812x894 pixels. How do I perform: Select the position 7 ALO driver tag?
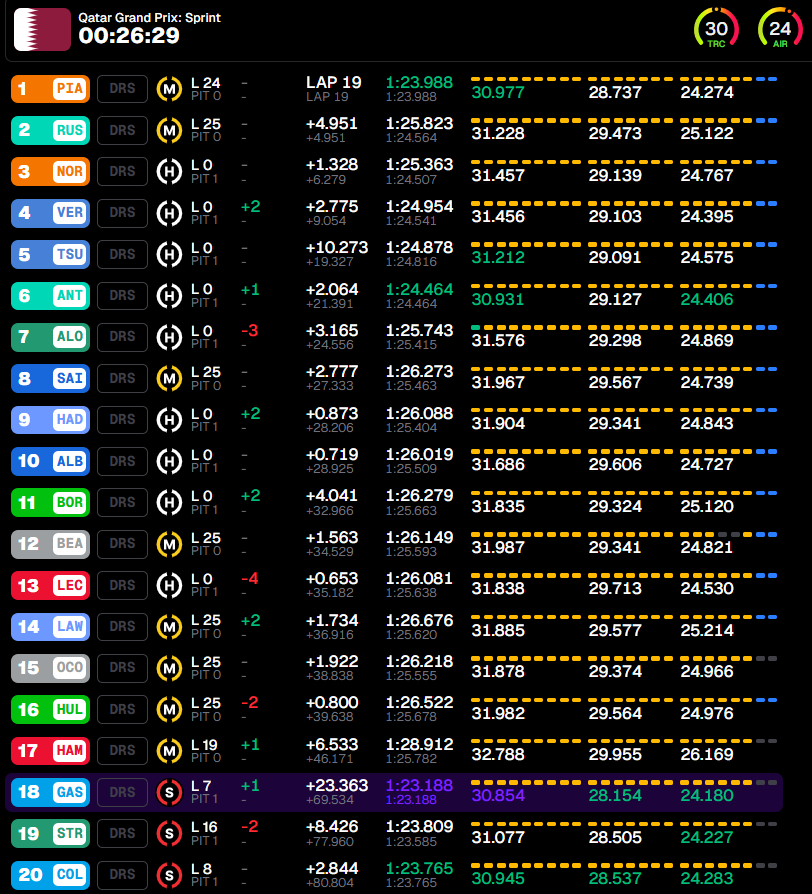point(50,337)
